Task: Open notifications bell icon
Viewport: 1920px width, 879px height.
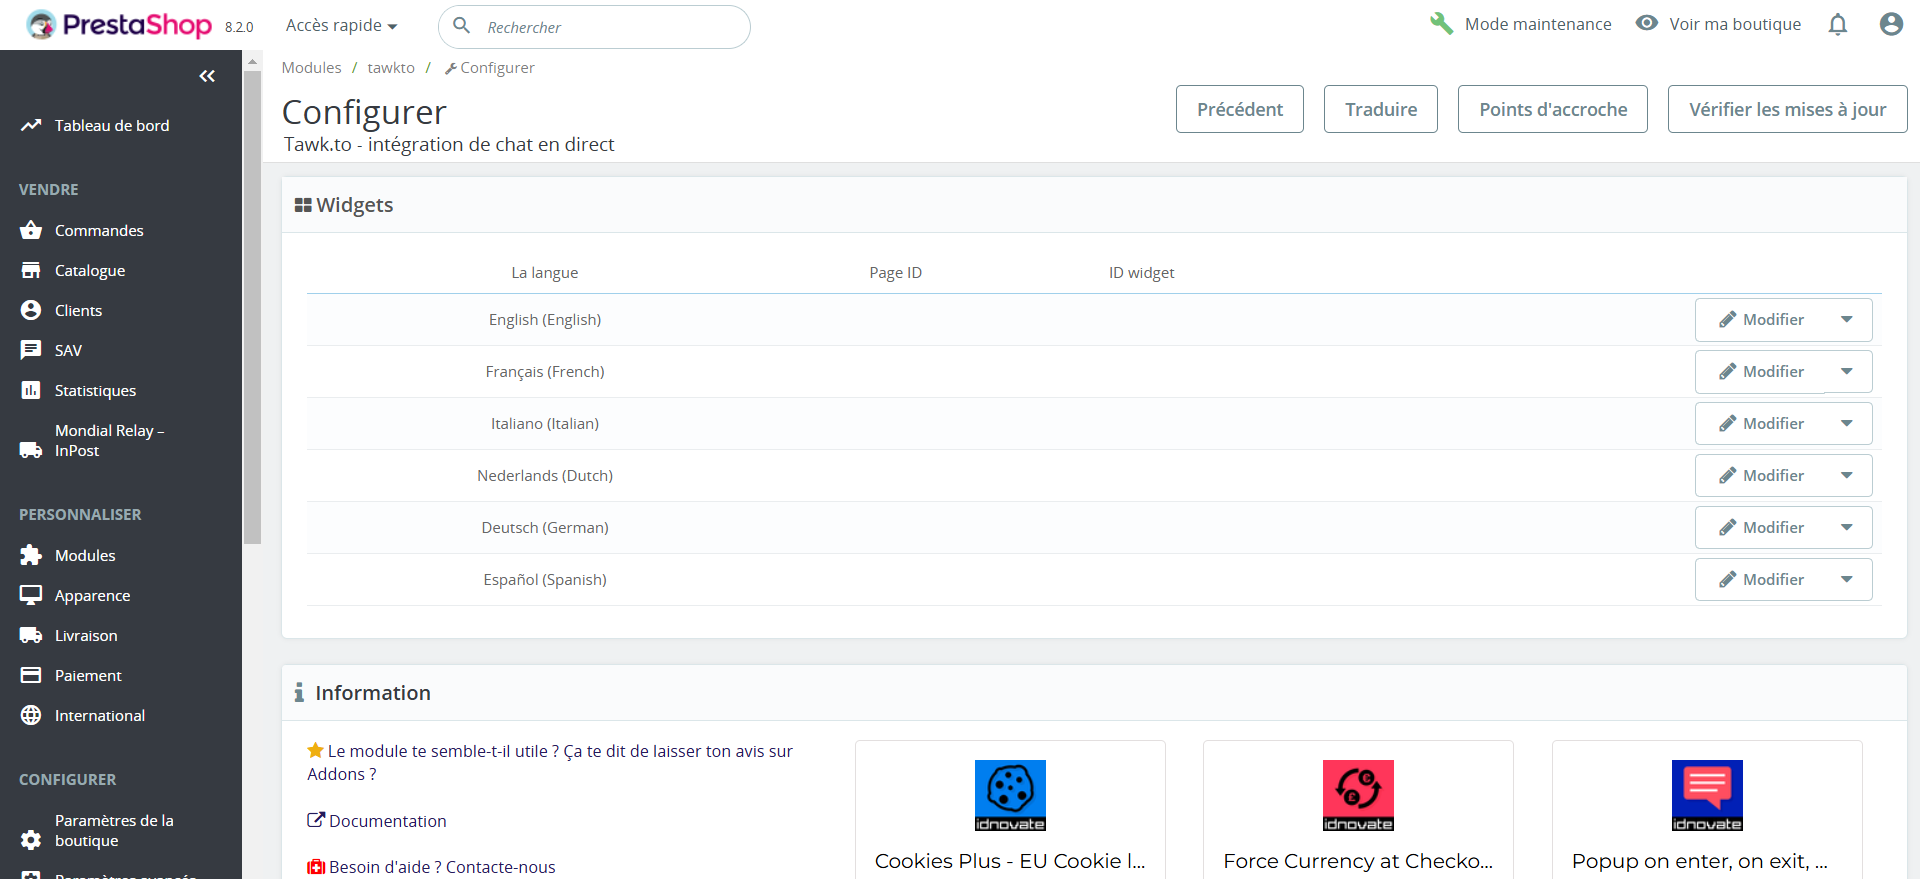Action: coord(1837,25)
